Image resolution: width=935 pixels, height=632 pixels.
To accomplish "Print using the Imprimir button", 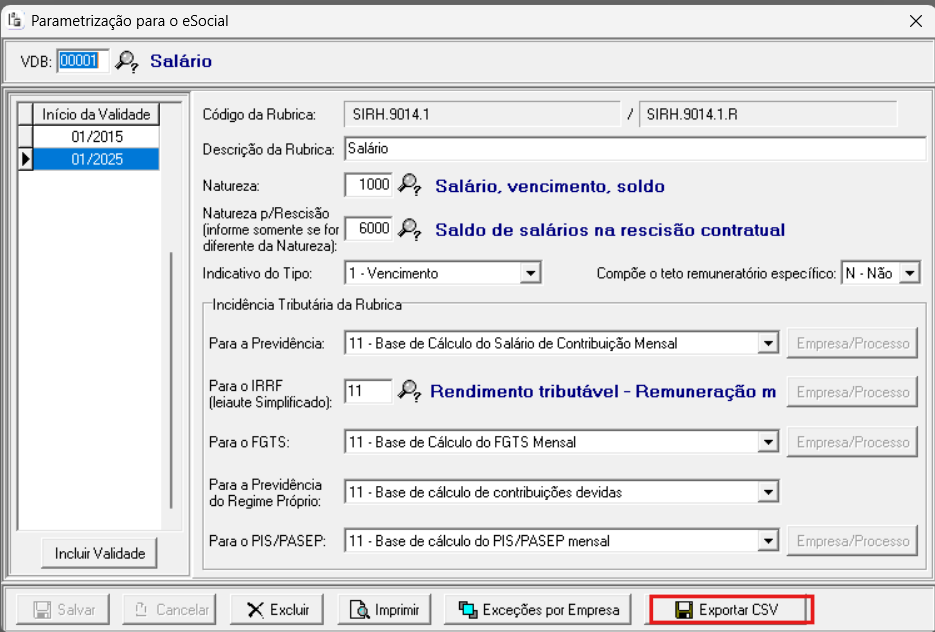I will pos(383,609).
